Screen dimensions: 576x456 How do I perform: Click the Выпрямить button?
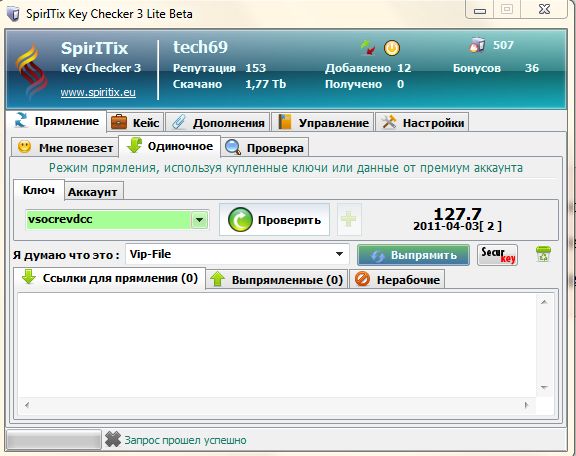[413, 255]
